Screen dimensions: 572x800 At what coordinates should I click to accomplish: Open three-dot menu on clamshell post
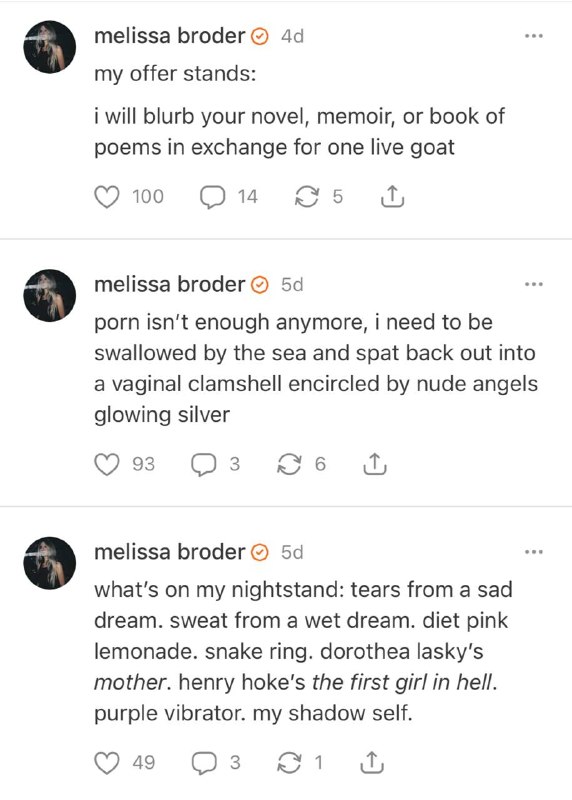[534, 284]
